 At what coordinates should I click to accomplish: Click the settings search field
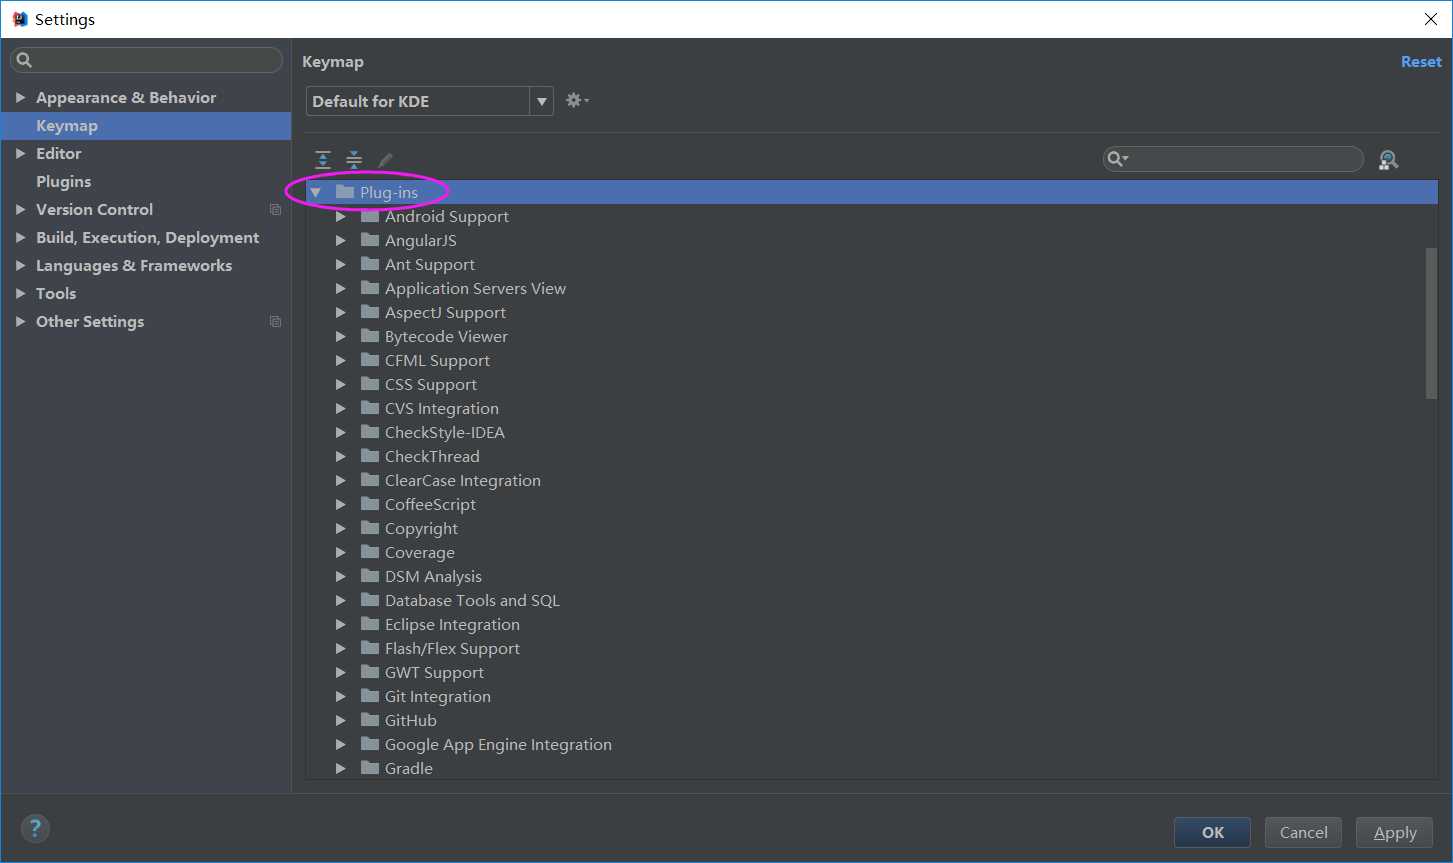146,60
